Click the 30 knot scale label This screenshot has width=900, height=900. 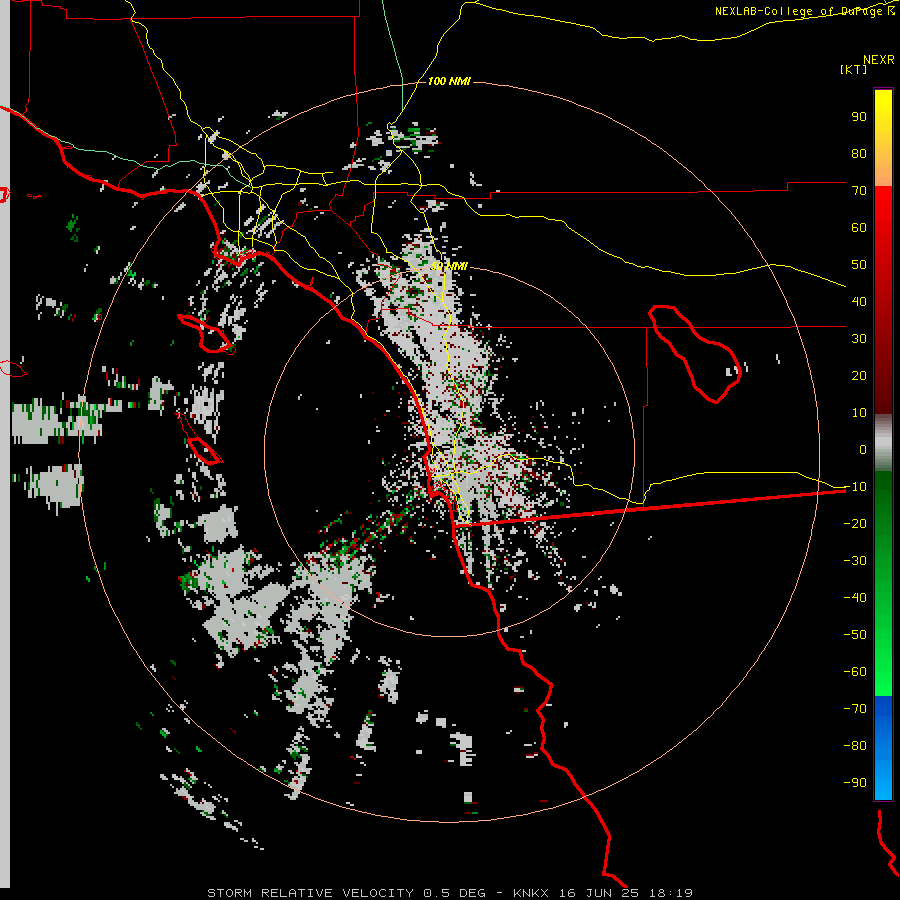859,339
